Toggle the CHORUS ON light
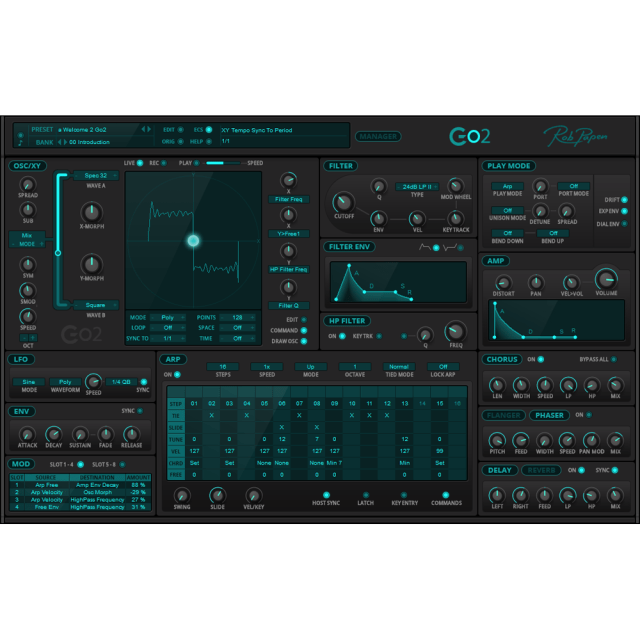Screen dimensions: 640x640 [x=540, y=359]
